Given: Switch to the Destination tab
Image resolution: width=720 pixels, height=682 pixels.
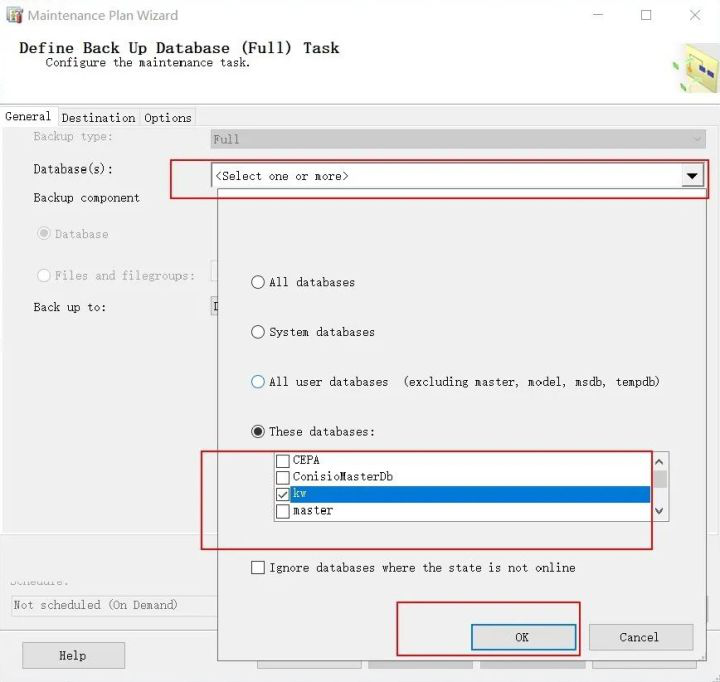Looking at the screenshot, I should click(98, 118).
